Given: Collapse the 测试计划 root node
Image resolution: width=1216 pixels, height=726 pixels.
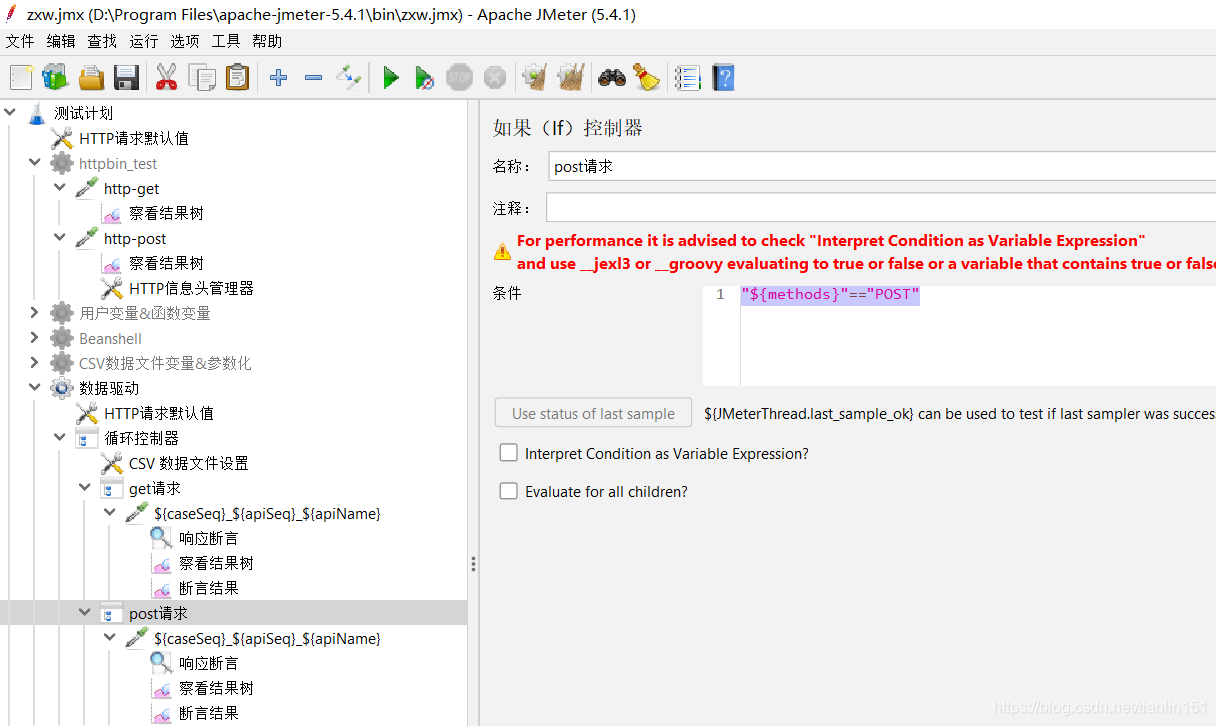Looking at the screenshot, I should tap(11, 113).
